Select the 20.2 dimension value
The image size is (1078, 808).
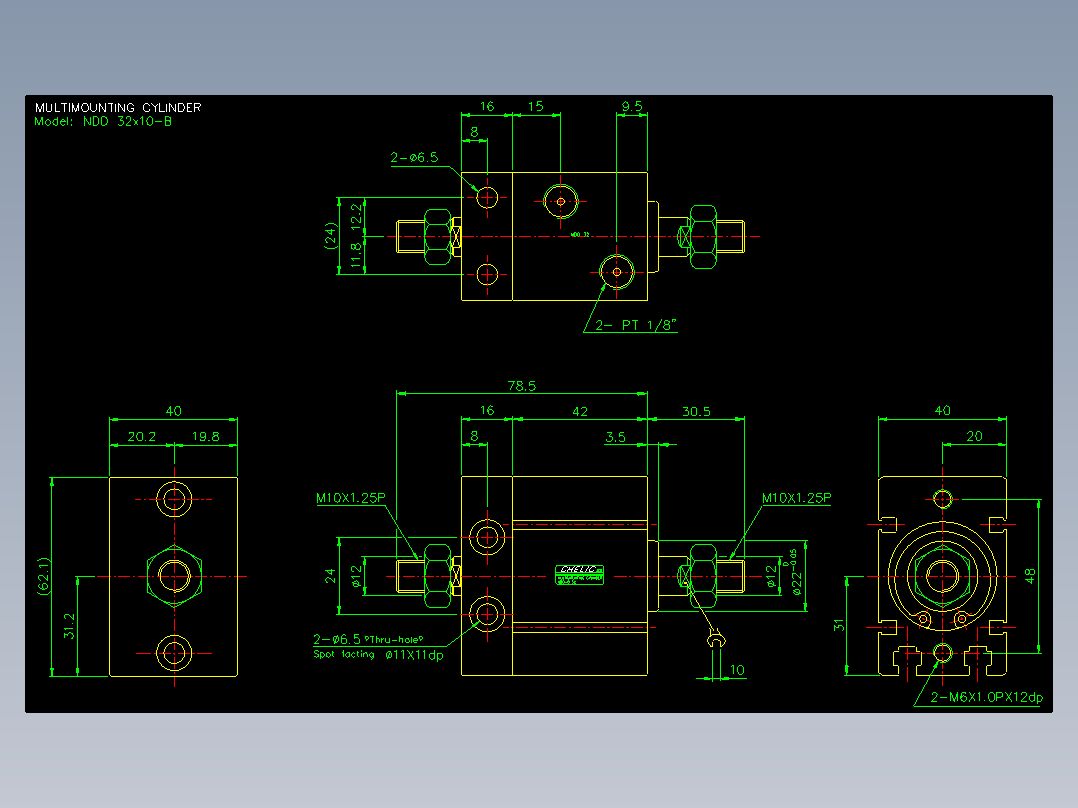(x=142, y=437)
